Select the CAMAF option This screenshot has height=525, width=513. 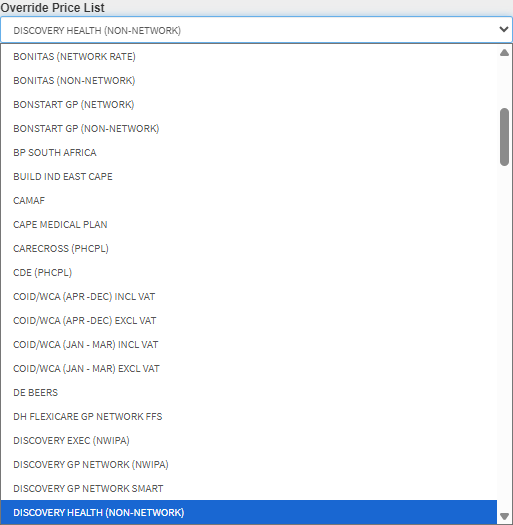249,201
